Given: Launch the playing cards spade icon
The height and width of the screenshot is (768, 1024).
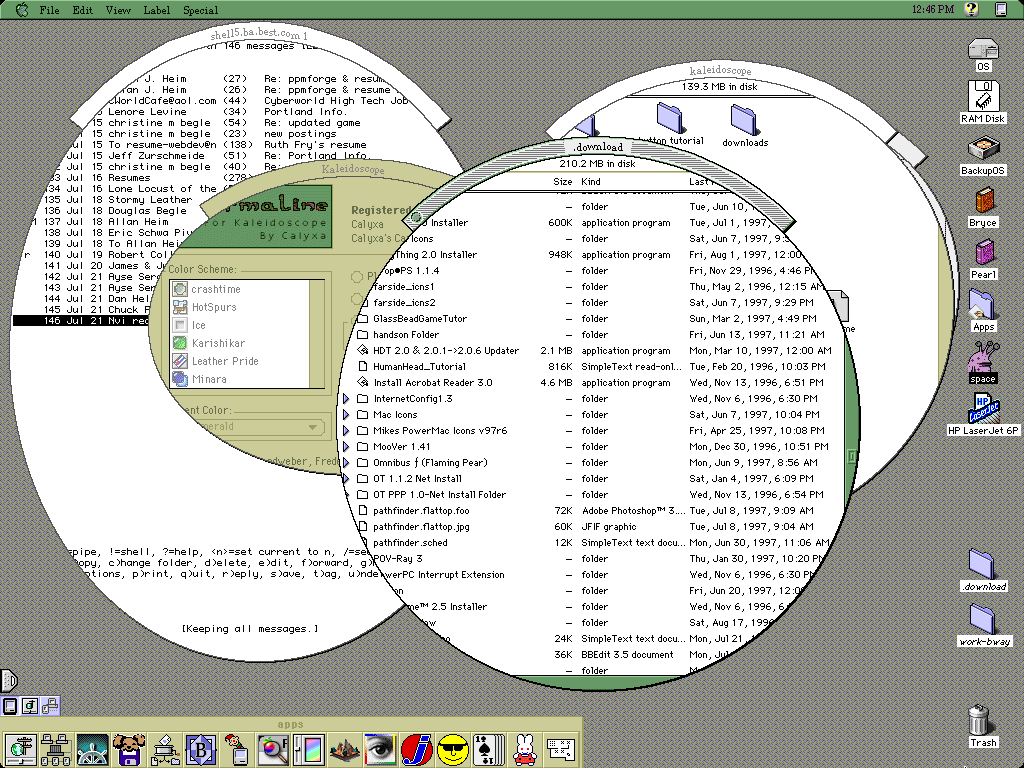Looking at the screenshot, I should coord(489,749).
